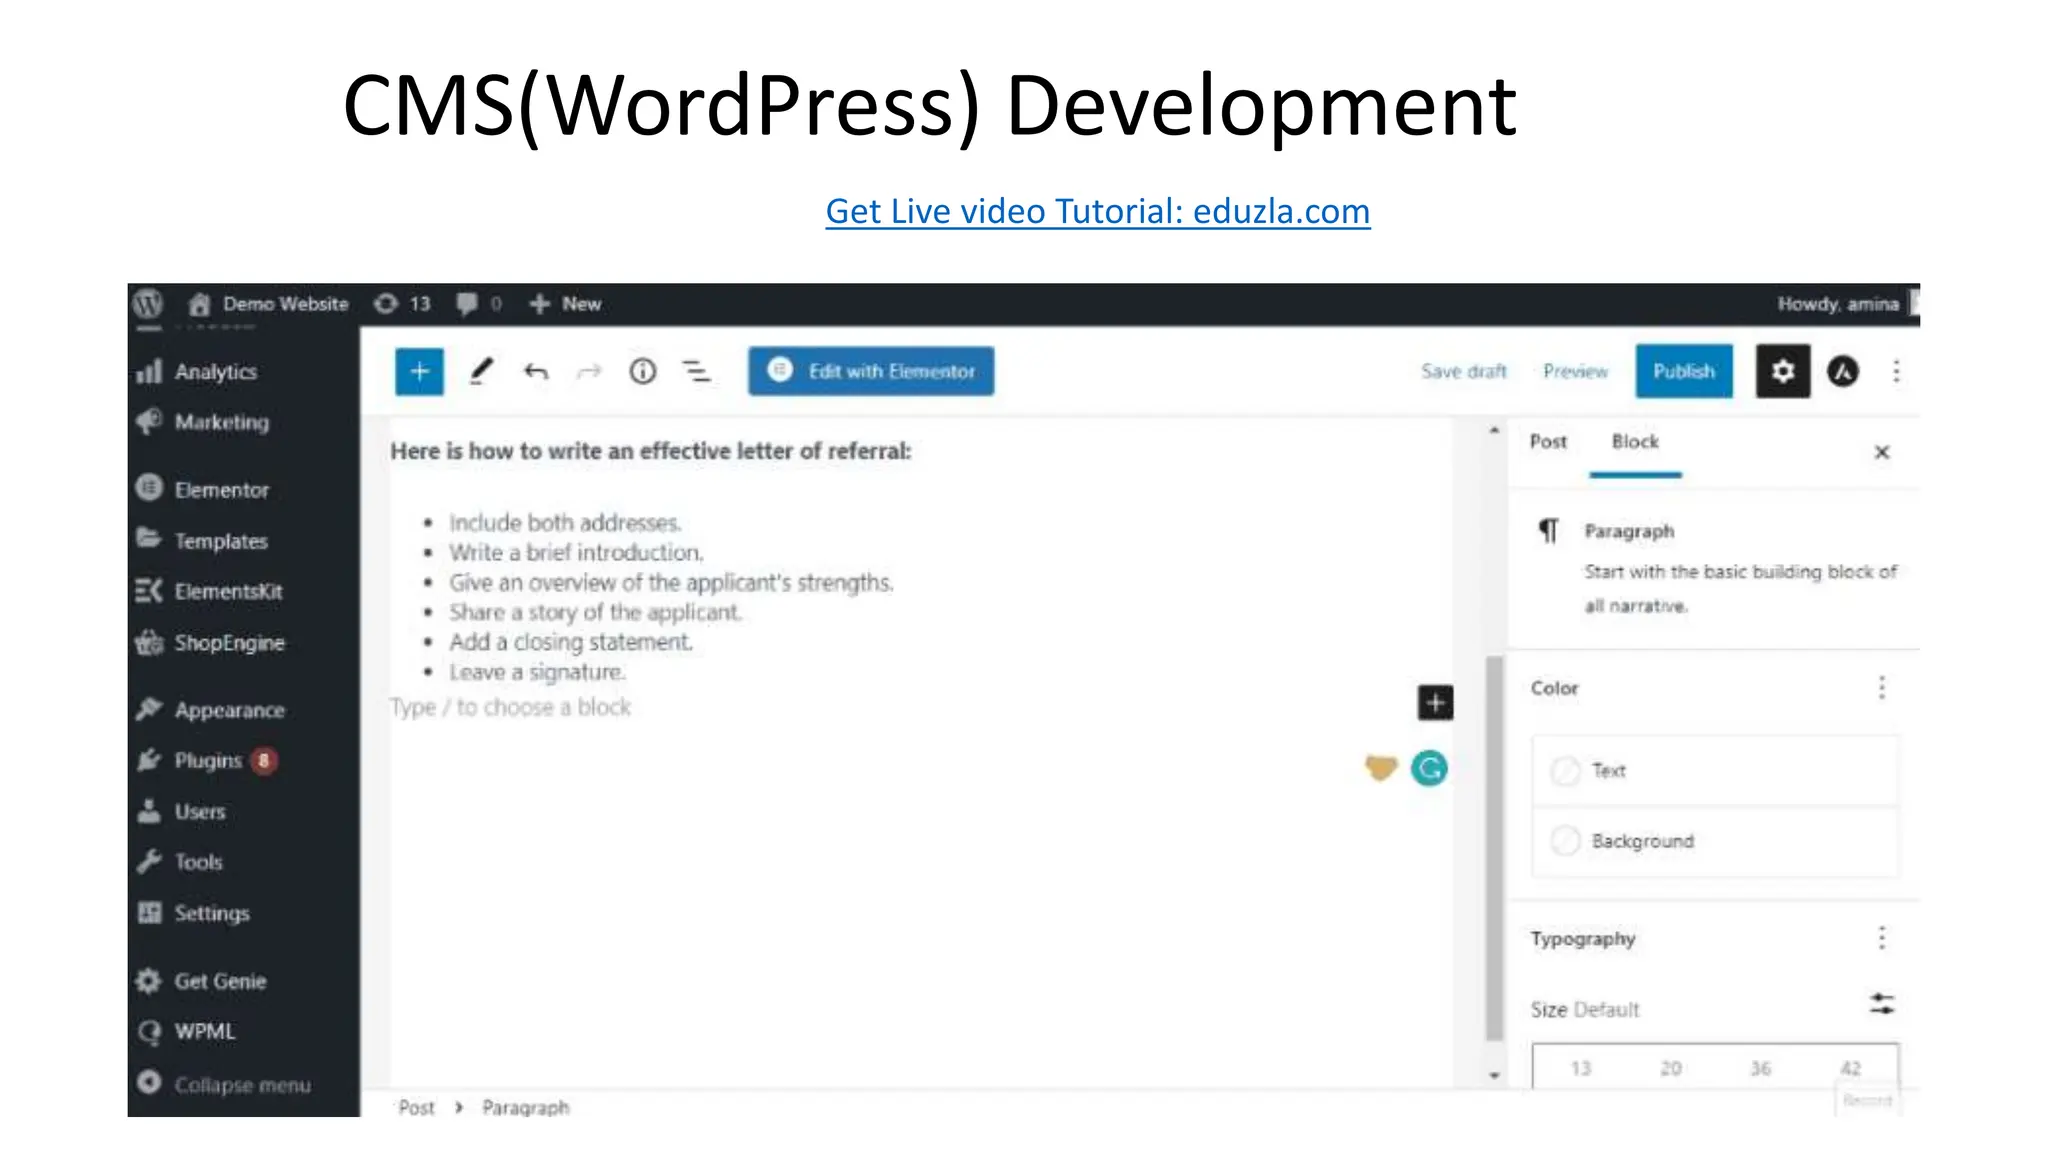
Task: Open Color options three-dot menu
Action: click(x=1882, y=688)
